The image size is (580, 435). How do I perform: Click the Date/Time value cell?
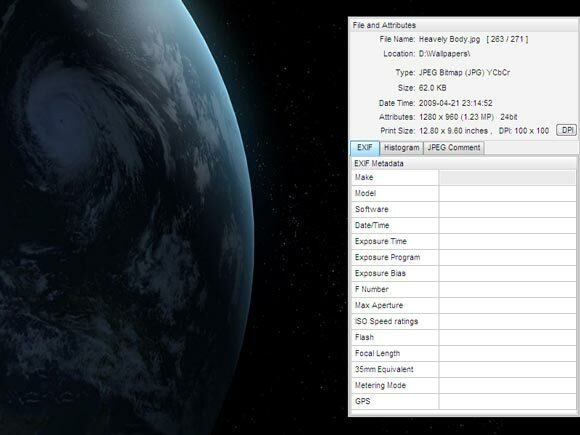pyautogui.click(x=507, y=225)
